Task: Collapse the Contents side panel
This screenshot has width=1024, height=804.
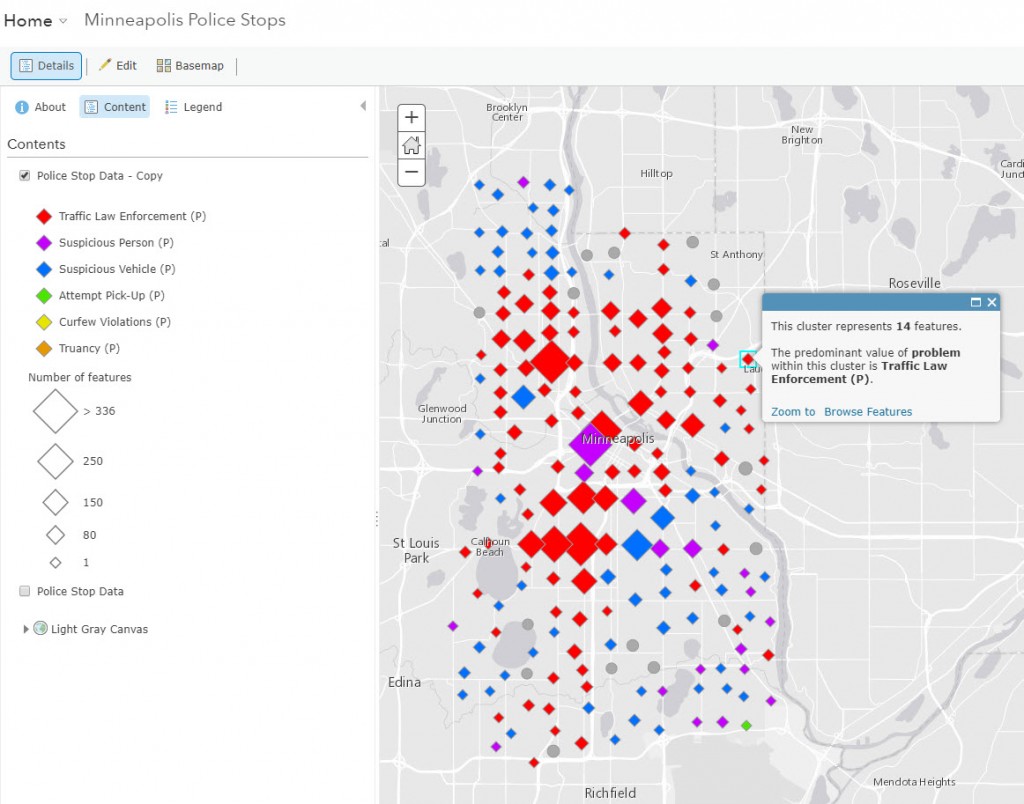Action: 364,104
